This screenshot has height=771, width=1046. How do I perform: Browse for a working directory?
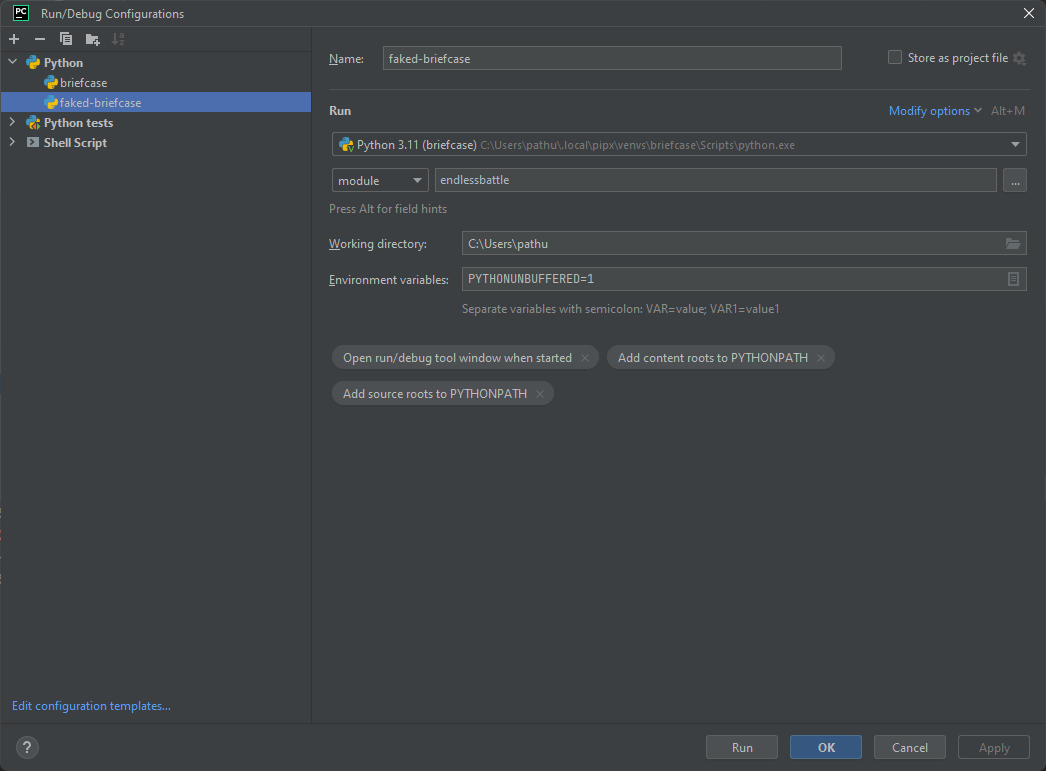(1012, 243)
